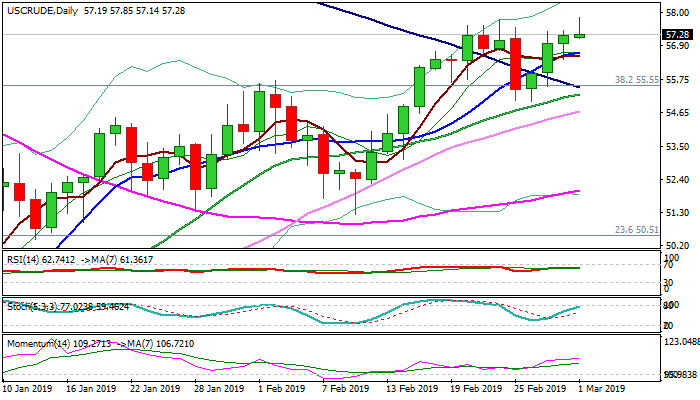
Task: Click the Momentum(14) indicator label
Action: pos(40,343)
